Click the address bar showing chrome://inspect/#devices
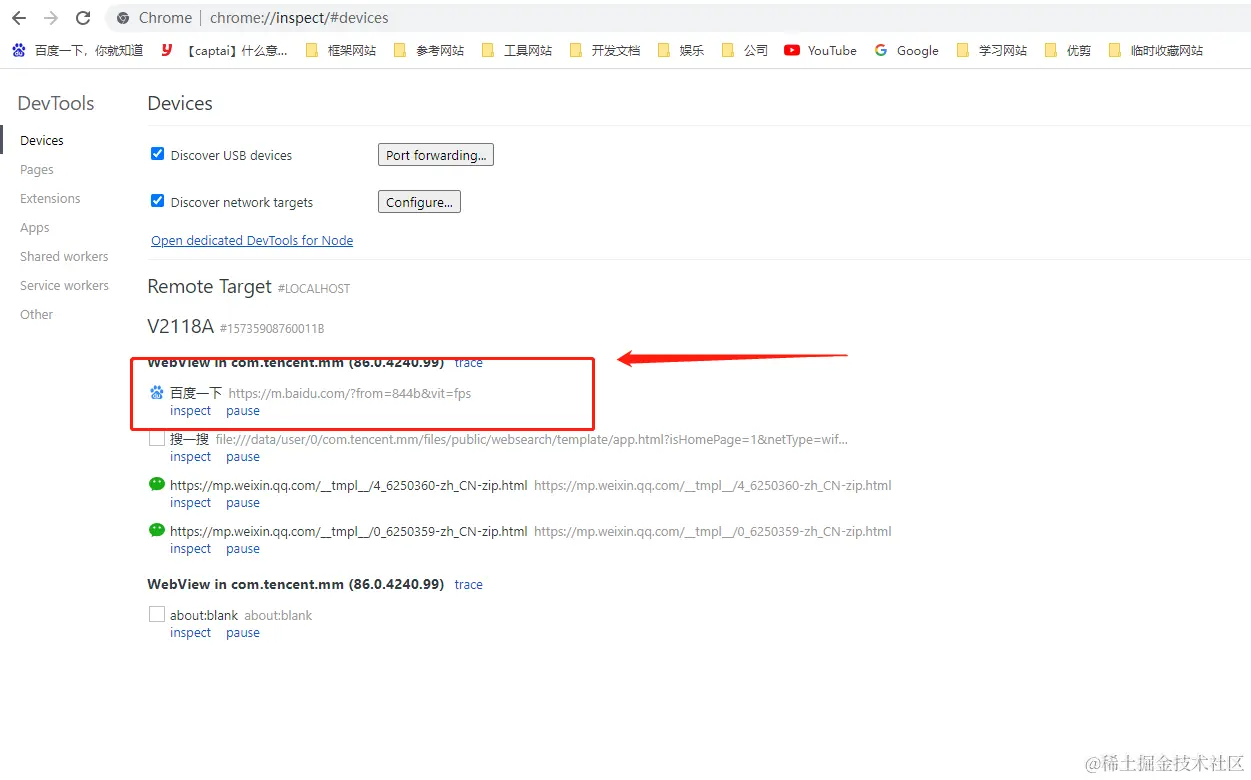The height and width of the screenshot is (780, 1251). click(x=677, y=18)
